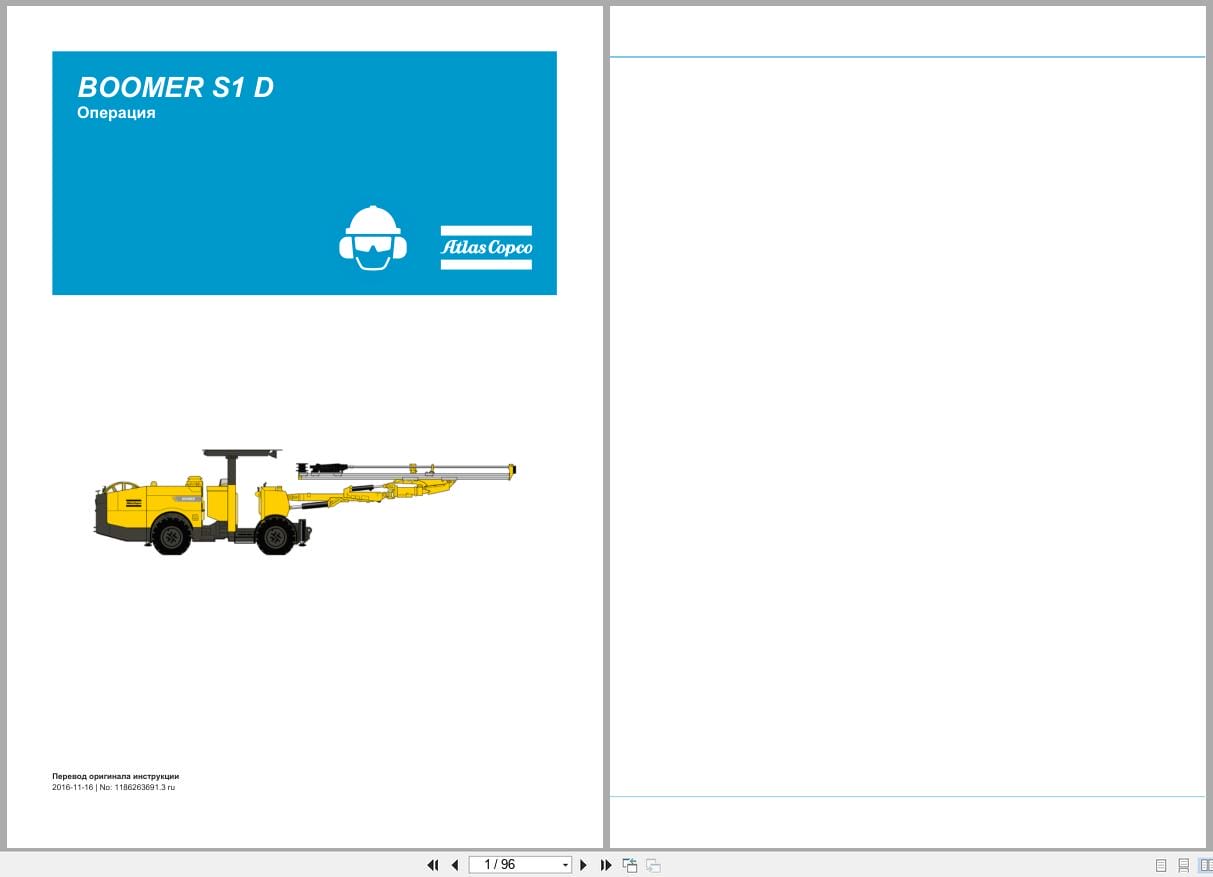The width and height of the screenshot is (1213, 877).
Task: Go to the first page
Action: coord(433,865)
